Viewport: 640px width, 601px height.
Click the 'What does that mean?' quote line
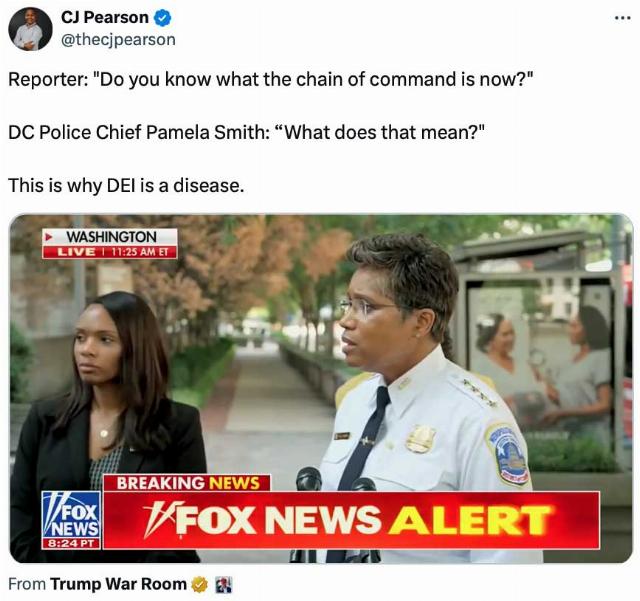(x=247, y=133)
